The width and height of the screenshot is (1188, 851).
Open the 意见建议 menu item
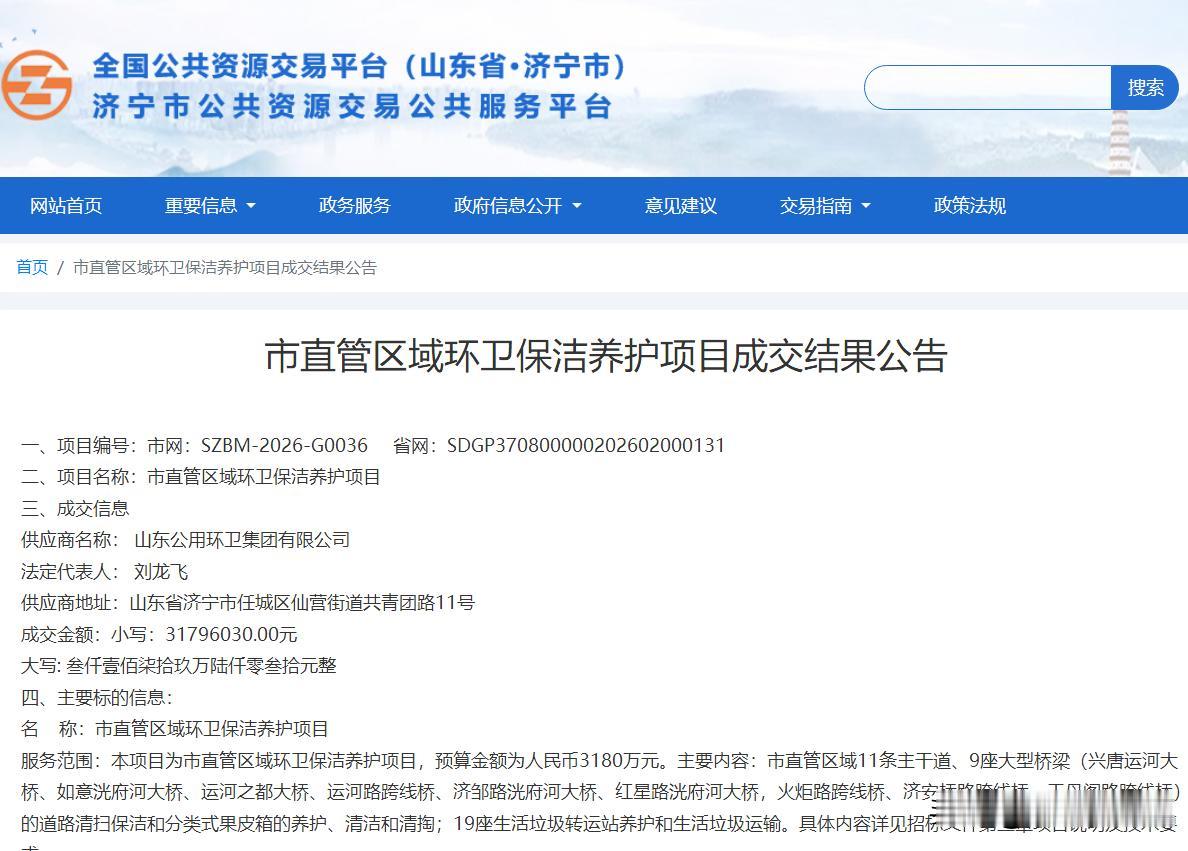click(680, 205)
